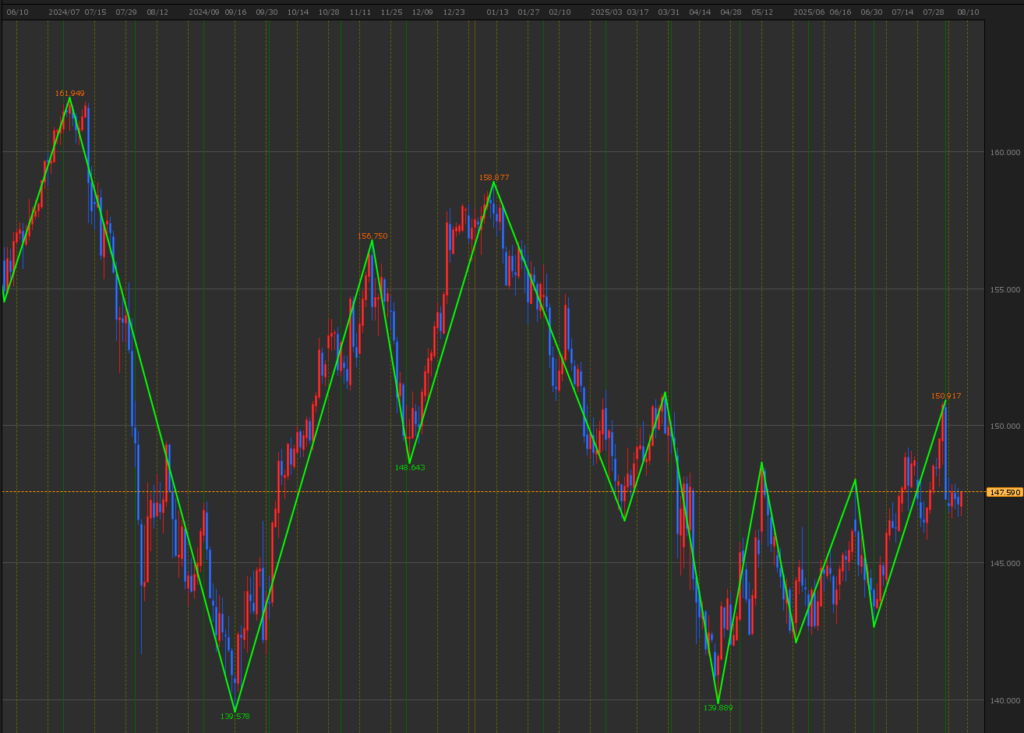Click the 06/16 date label

pos(840,12)
